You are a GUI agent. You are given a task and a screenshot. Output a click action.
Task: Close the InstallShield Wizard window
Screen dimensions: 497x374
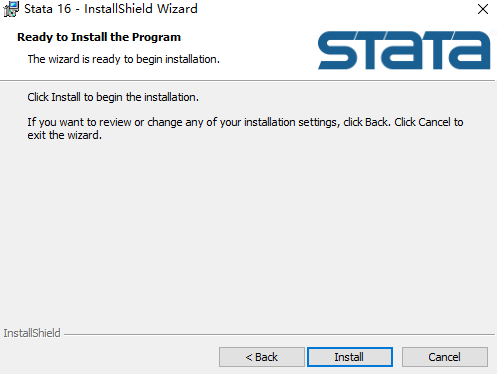(483, 9)
